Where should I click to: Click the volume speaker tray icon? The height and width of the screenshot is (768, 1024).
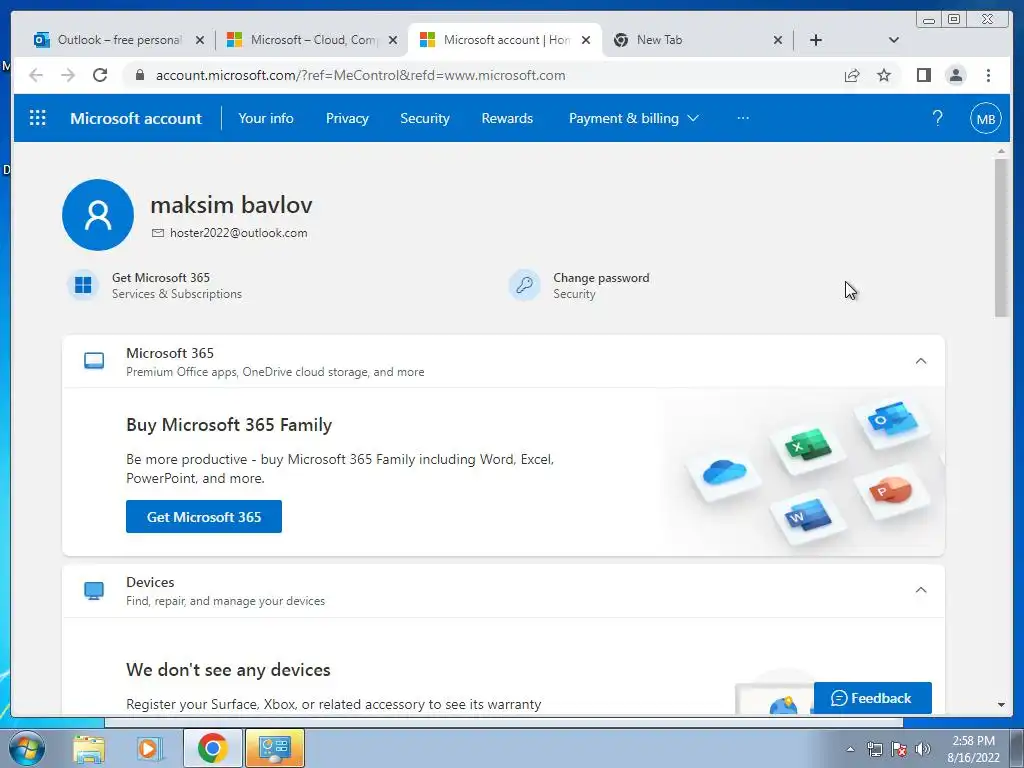923,749
